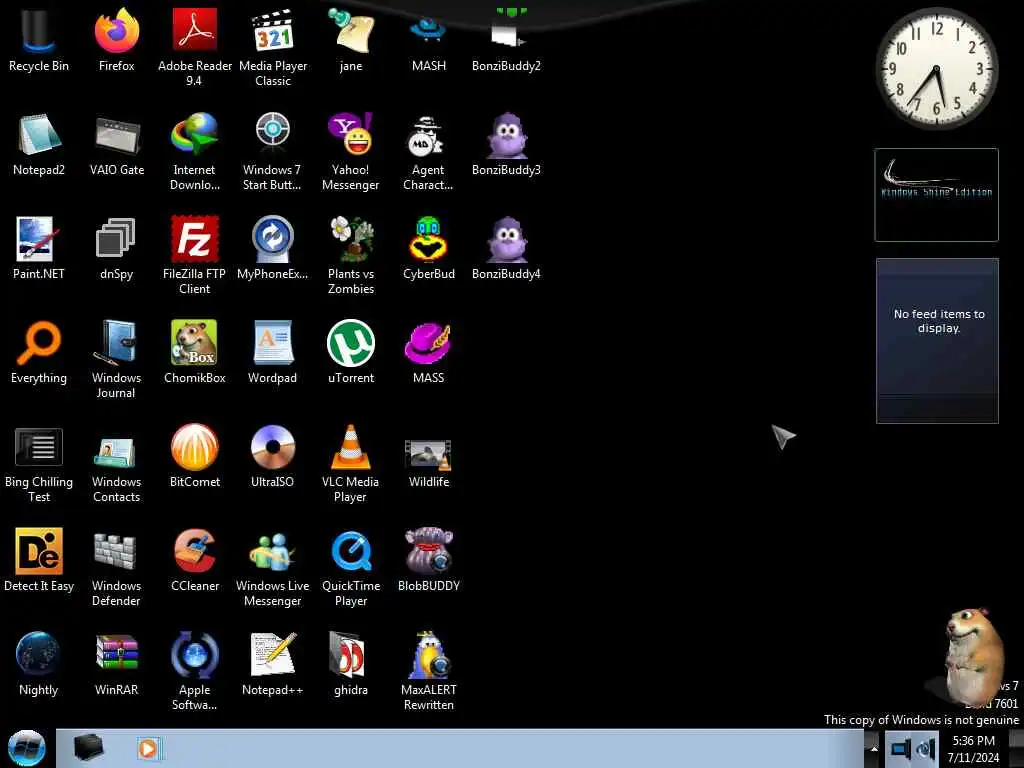The height and width of the screenshot is (768, 1024).
Task: Click the jane desktop icon
Action: point(351,40)
